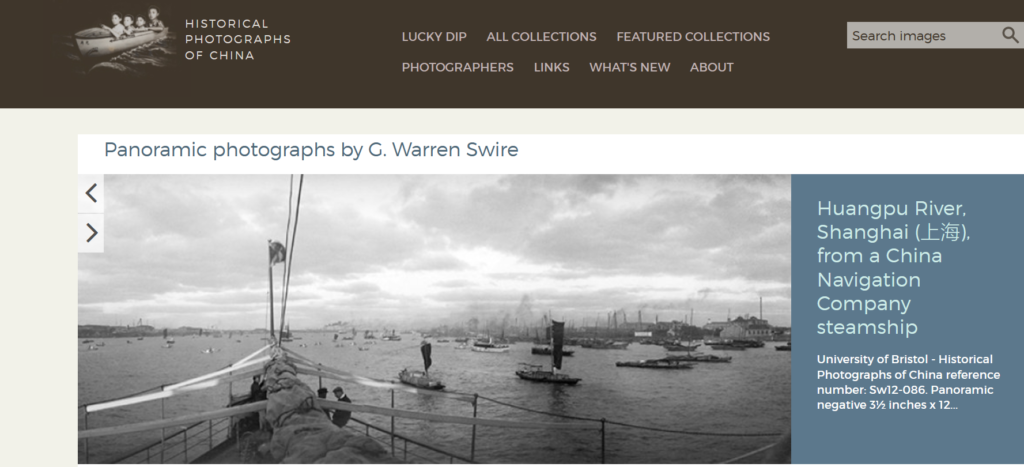Open All Collections page
The image size is (1024, 467).
click(541, 37)
